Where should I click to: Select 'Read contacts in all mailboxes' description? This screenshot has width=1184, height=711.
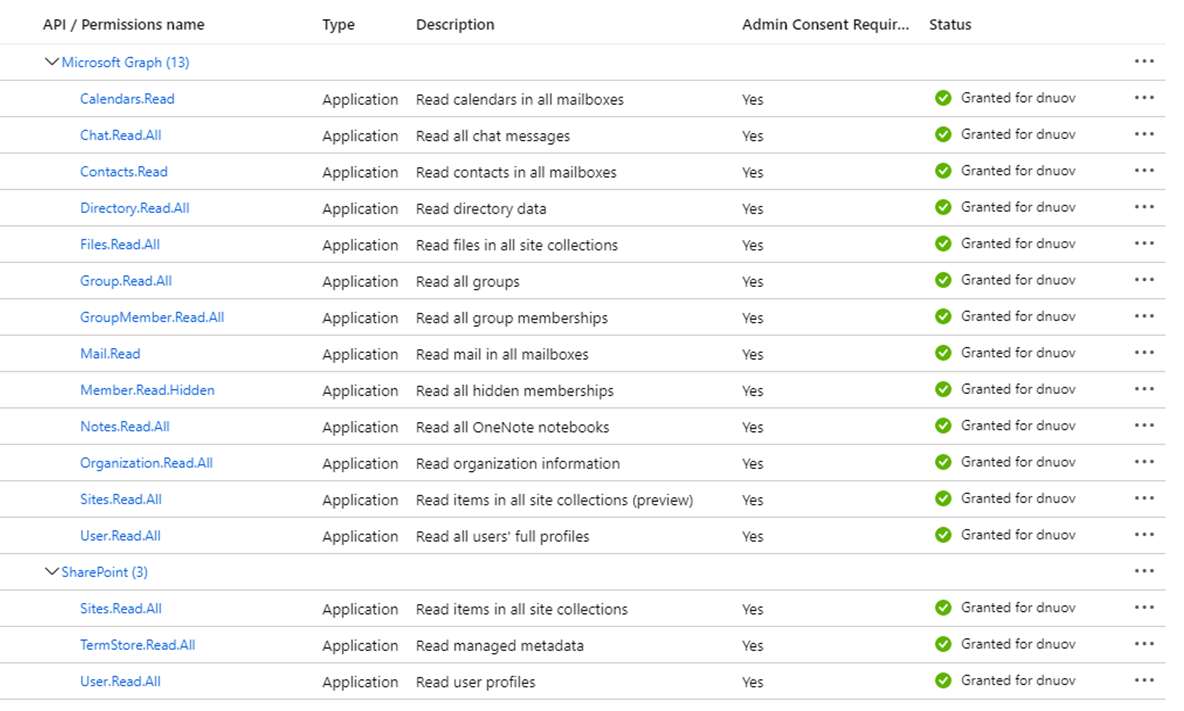pyautogui.click(x=516, y=172)
